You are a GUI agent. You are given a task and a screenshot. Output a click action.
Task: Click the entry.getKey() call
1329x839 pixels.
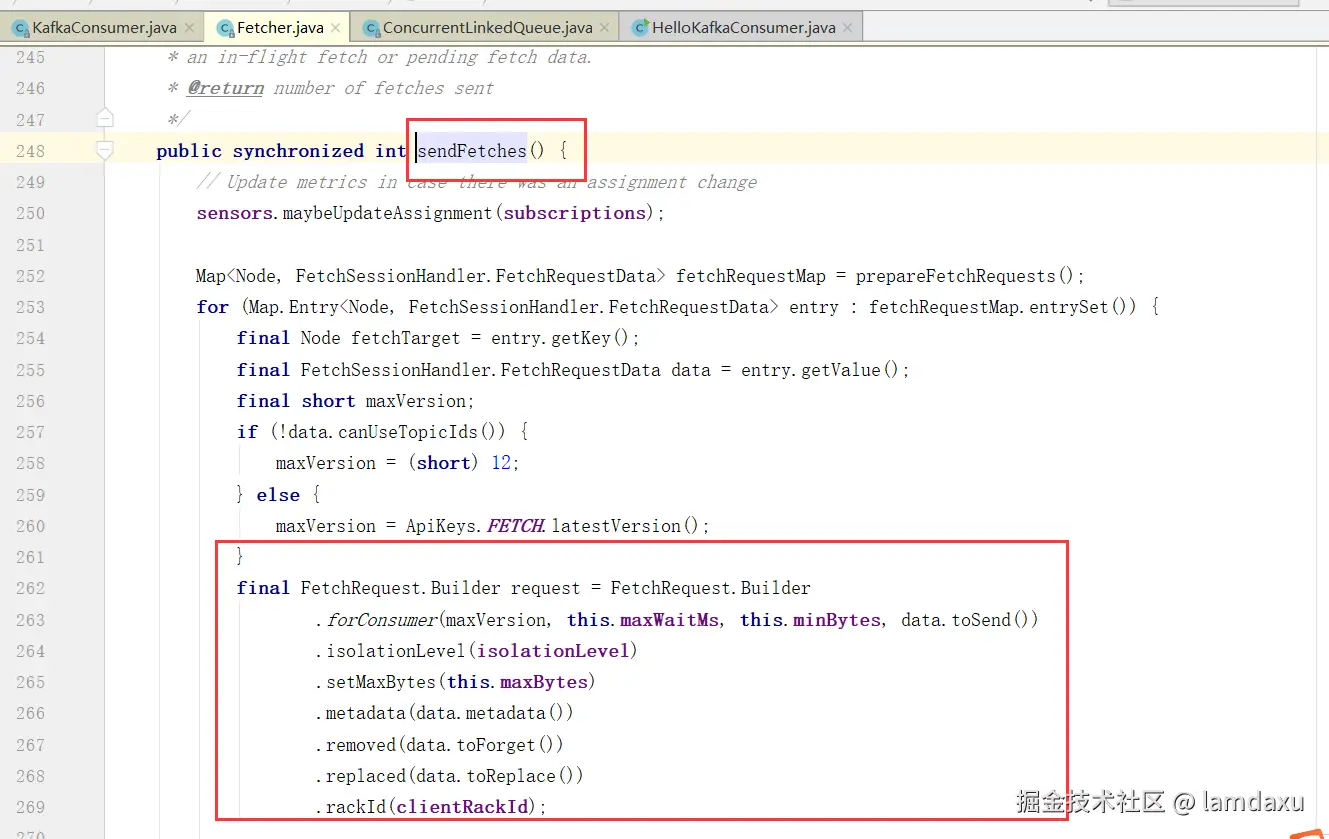pyautogui.click(x=560, y=338)
